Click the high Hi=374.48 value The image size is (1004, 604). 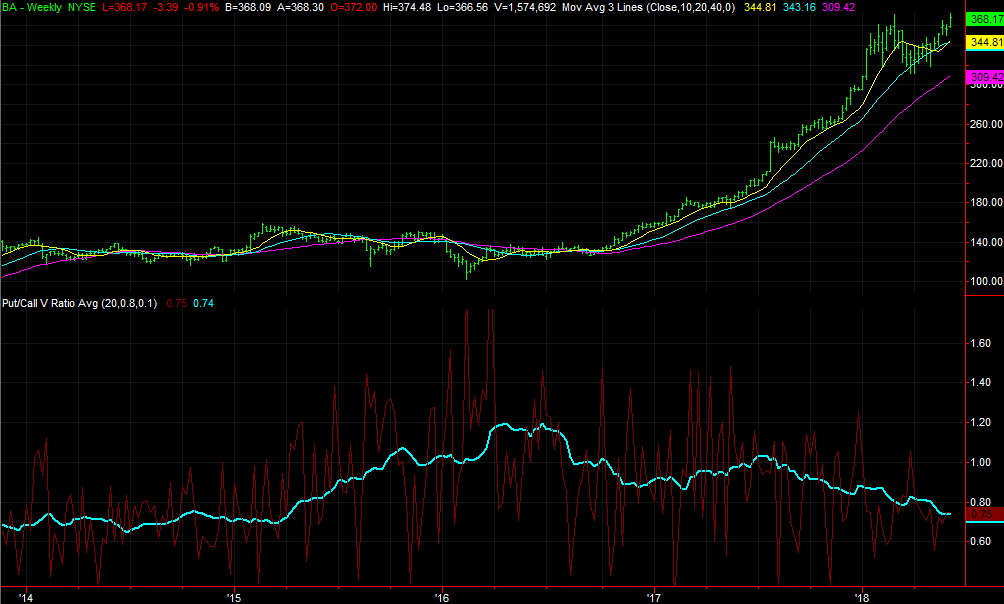click(x=407, y=8)
